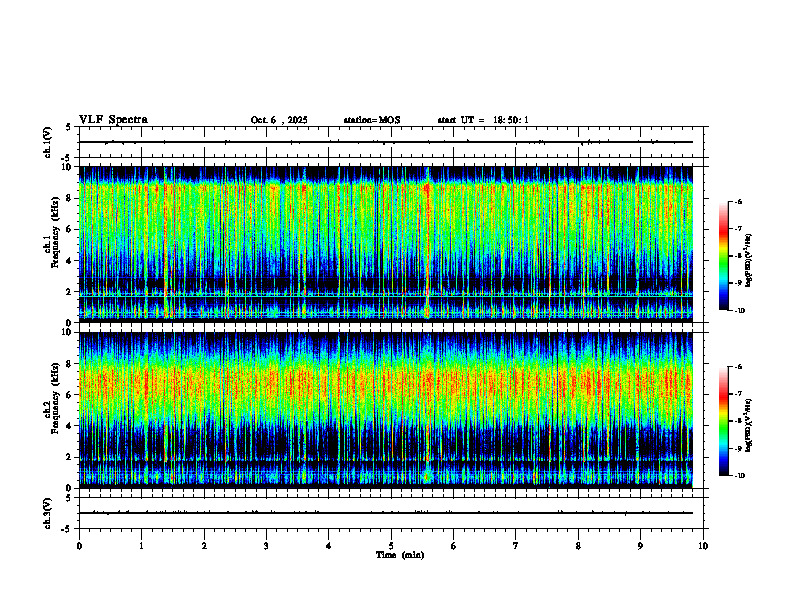The image size is (792, 612).
Task: Click the "-10" label on the lower colorbar
Action: (x=739, y=476)
